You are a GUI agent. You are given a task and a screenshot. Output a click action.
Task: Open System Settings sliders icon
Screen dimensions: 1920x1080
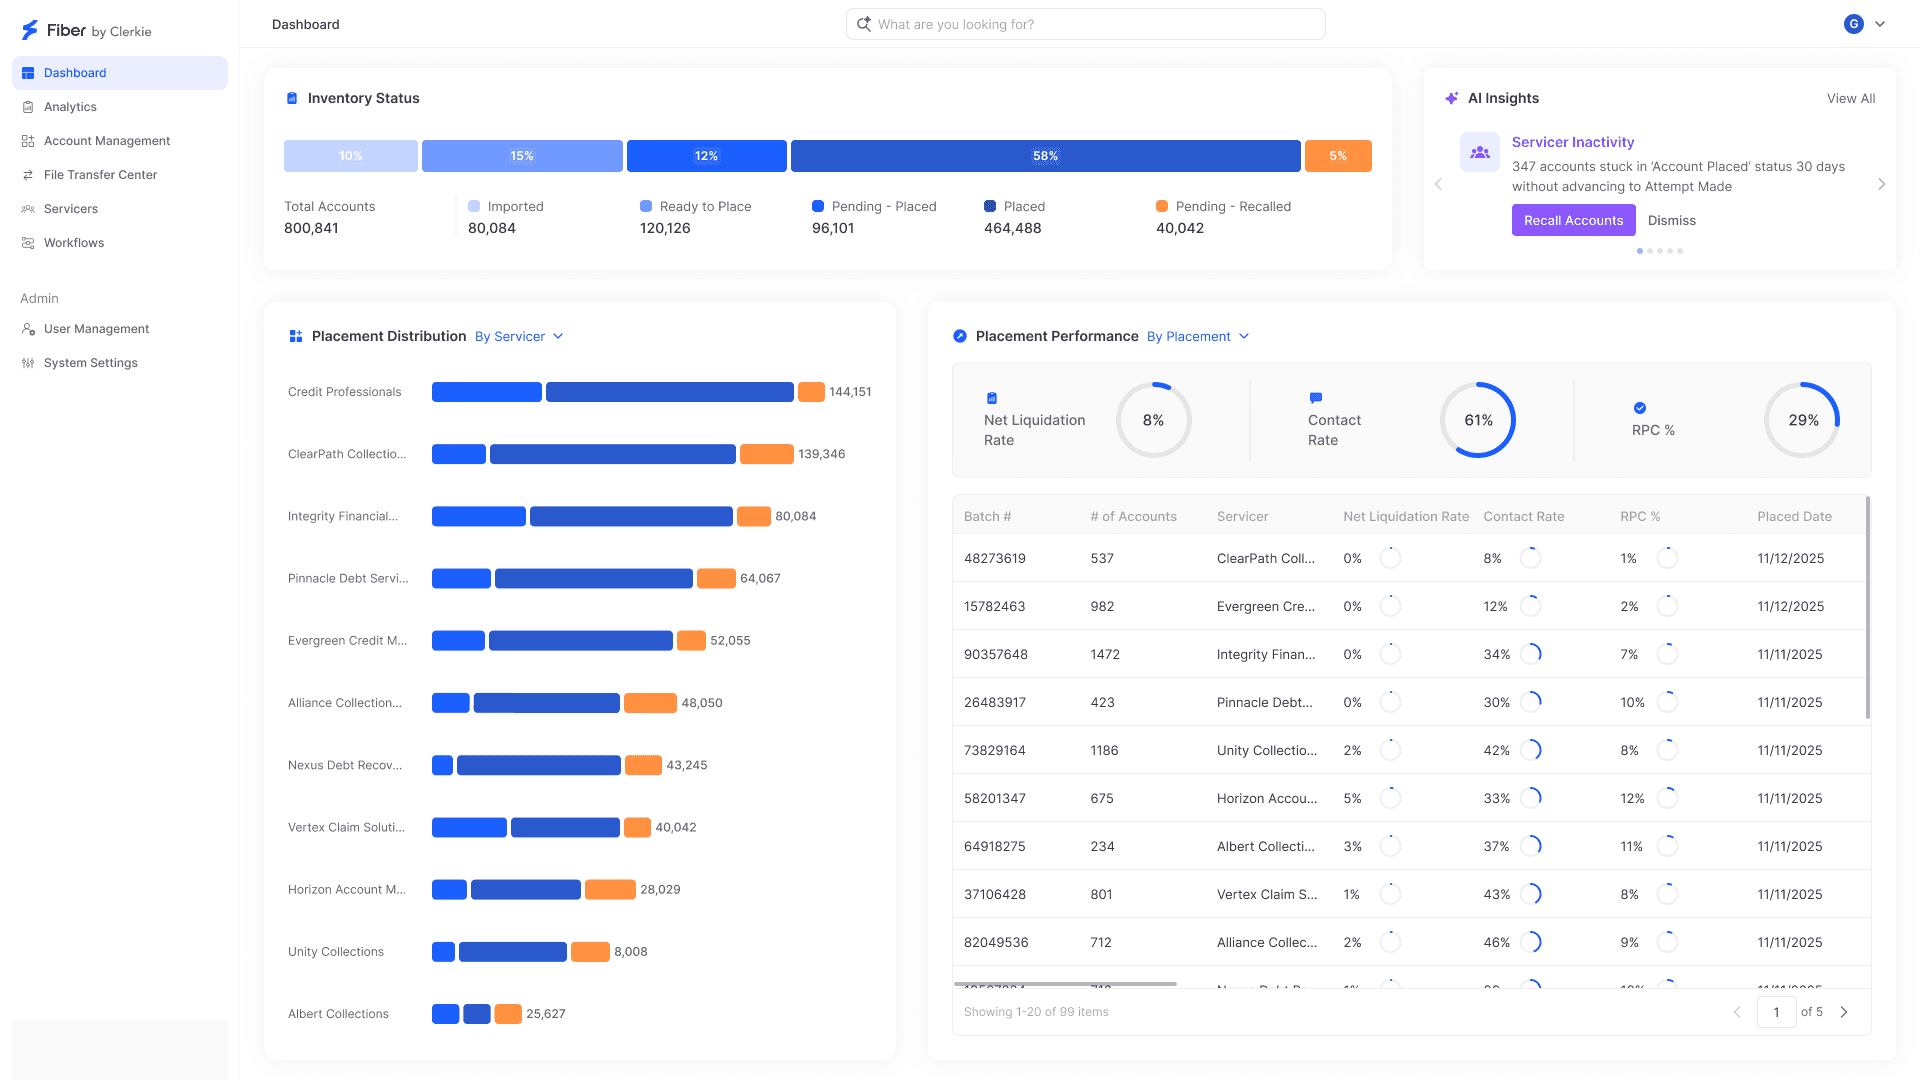pyautogui.click(x=28, y=363)
